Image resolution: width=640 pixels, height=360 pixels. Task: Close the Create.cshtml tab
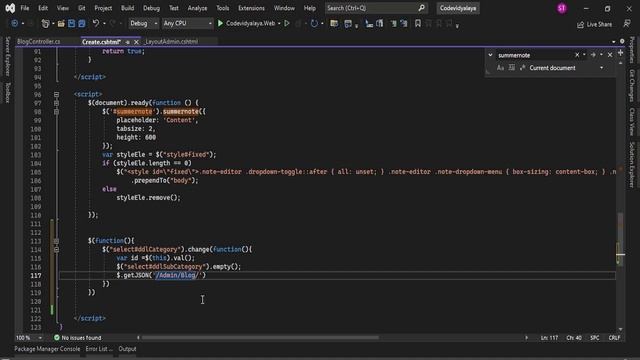coord(136,42)
